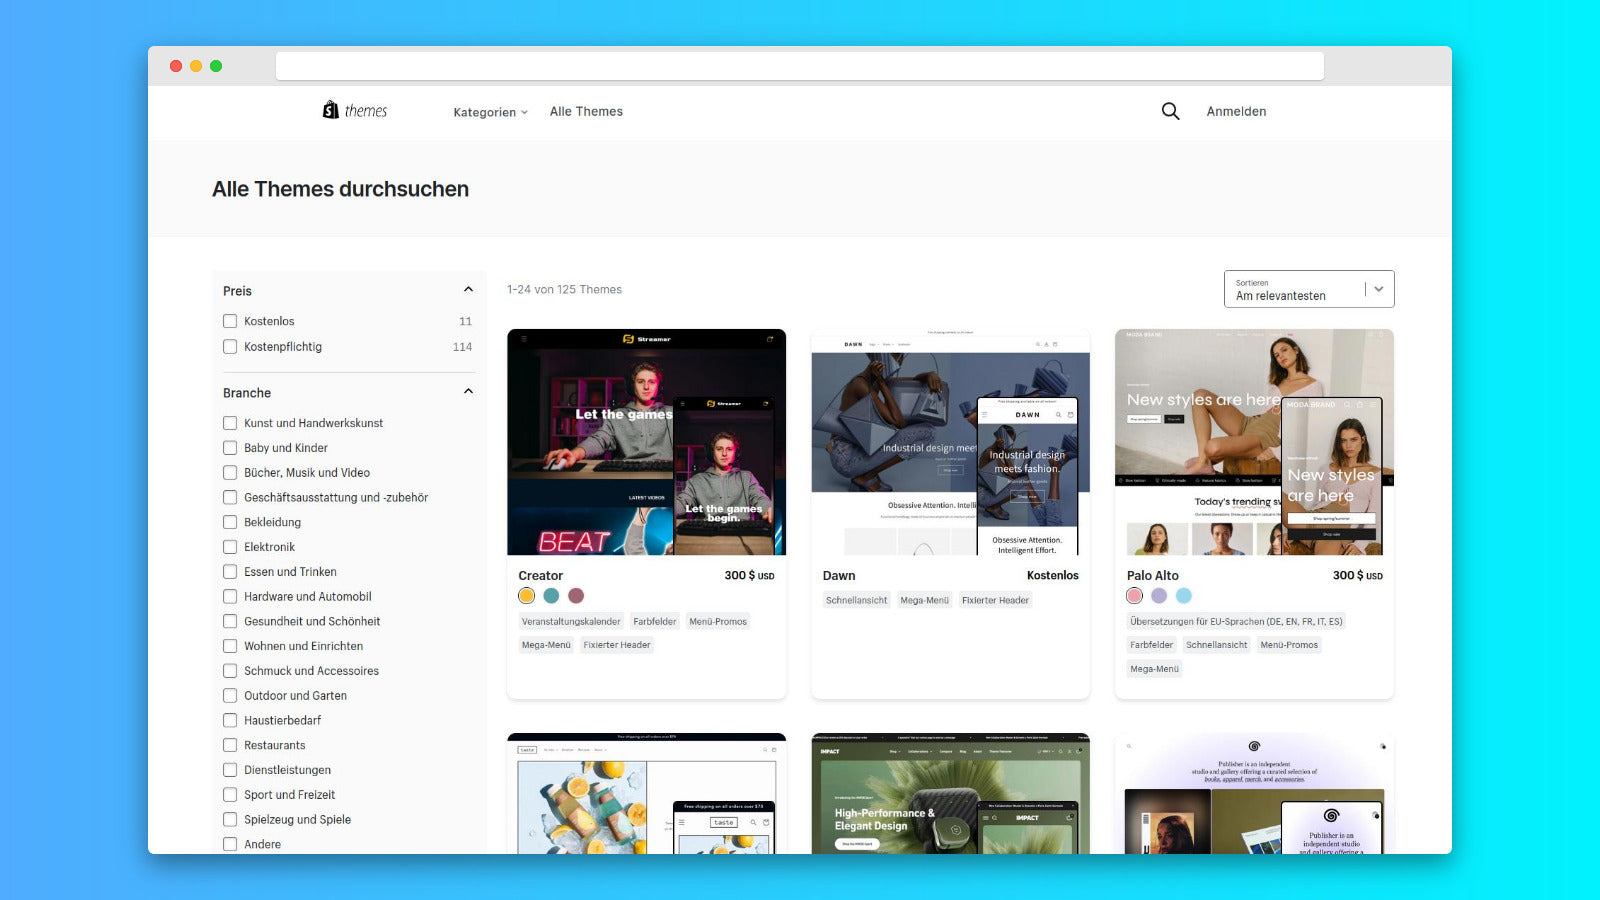Collapse the Preis filter section

click(x=468, y=290)
